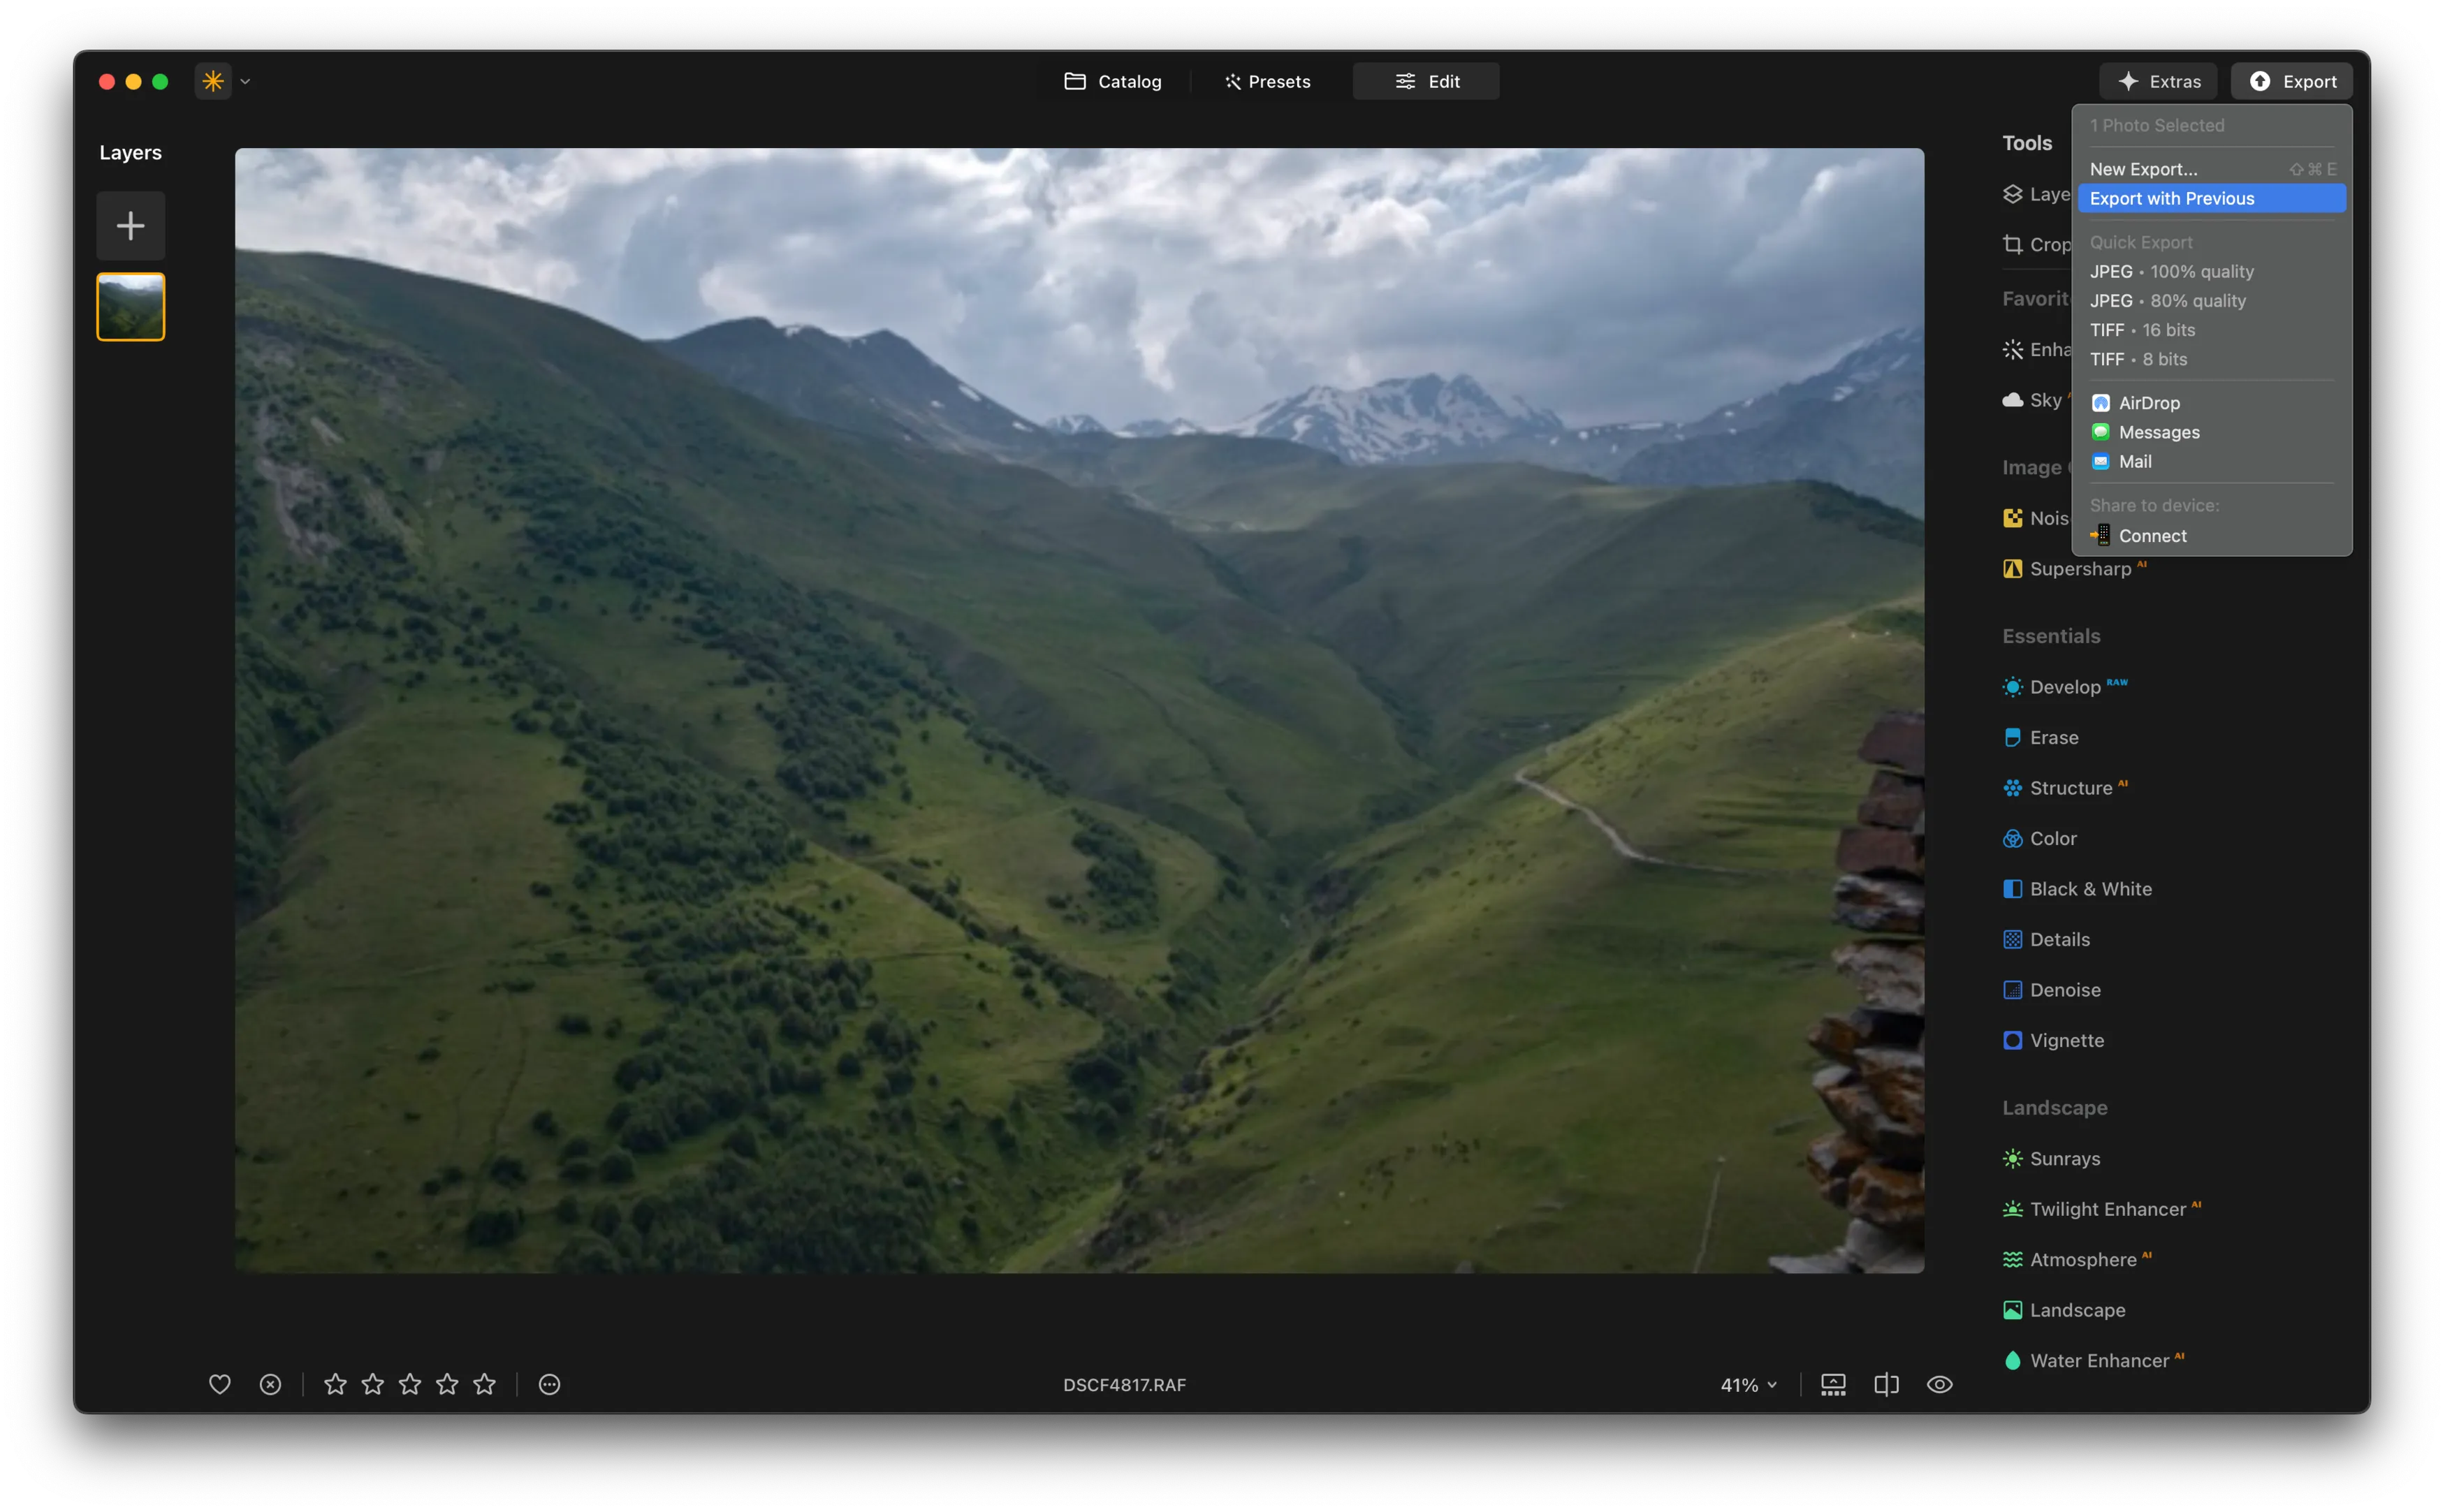Image resolution: width=2445 pixels, height=1512 pixels.
Task: Open the Vignette tool
Action: click(2066, 1040)
